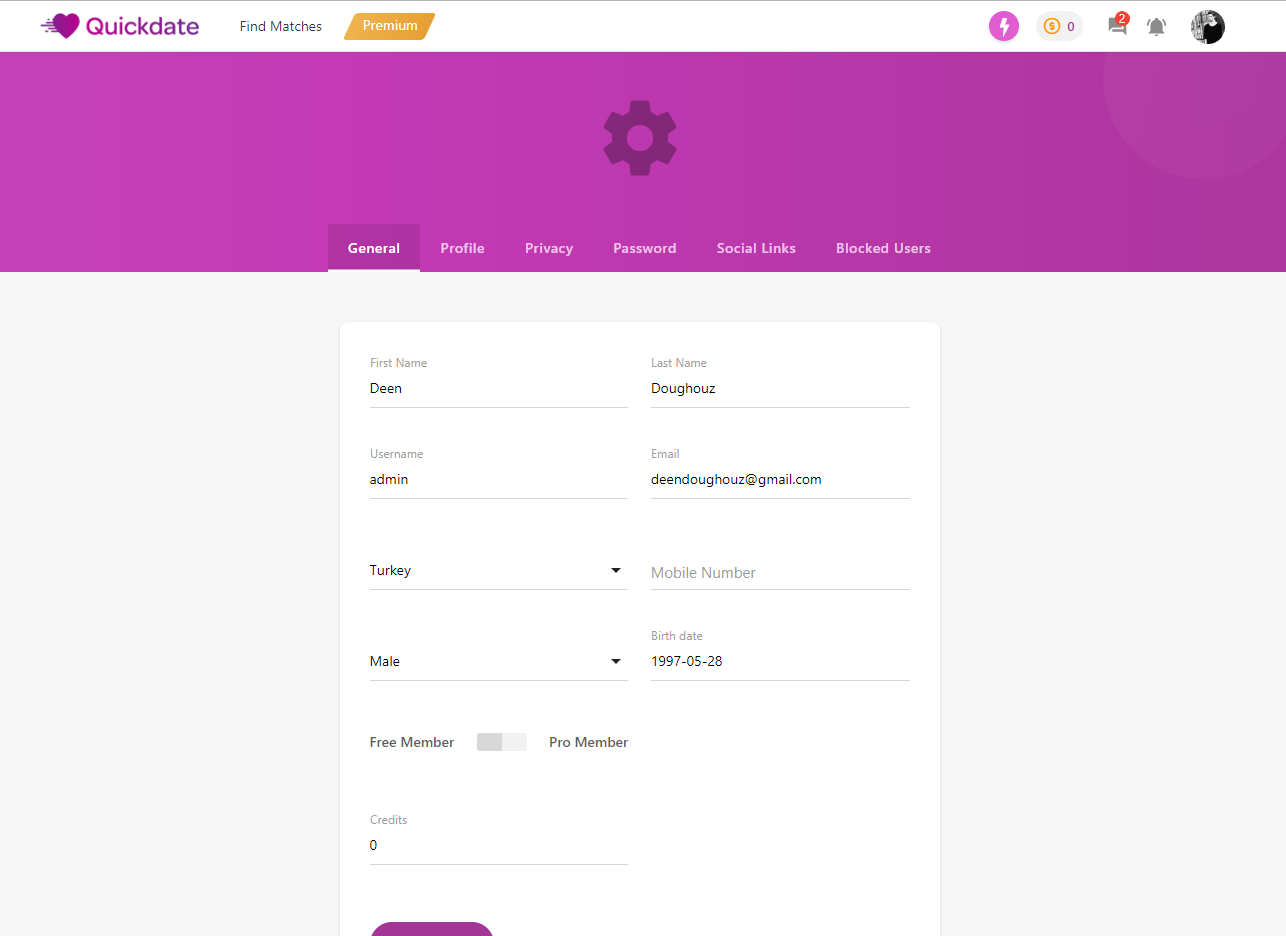Screen dimensions: 1286x936
Task: Click the Premium button
Action: coord(390,26)
